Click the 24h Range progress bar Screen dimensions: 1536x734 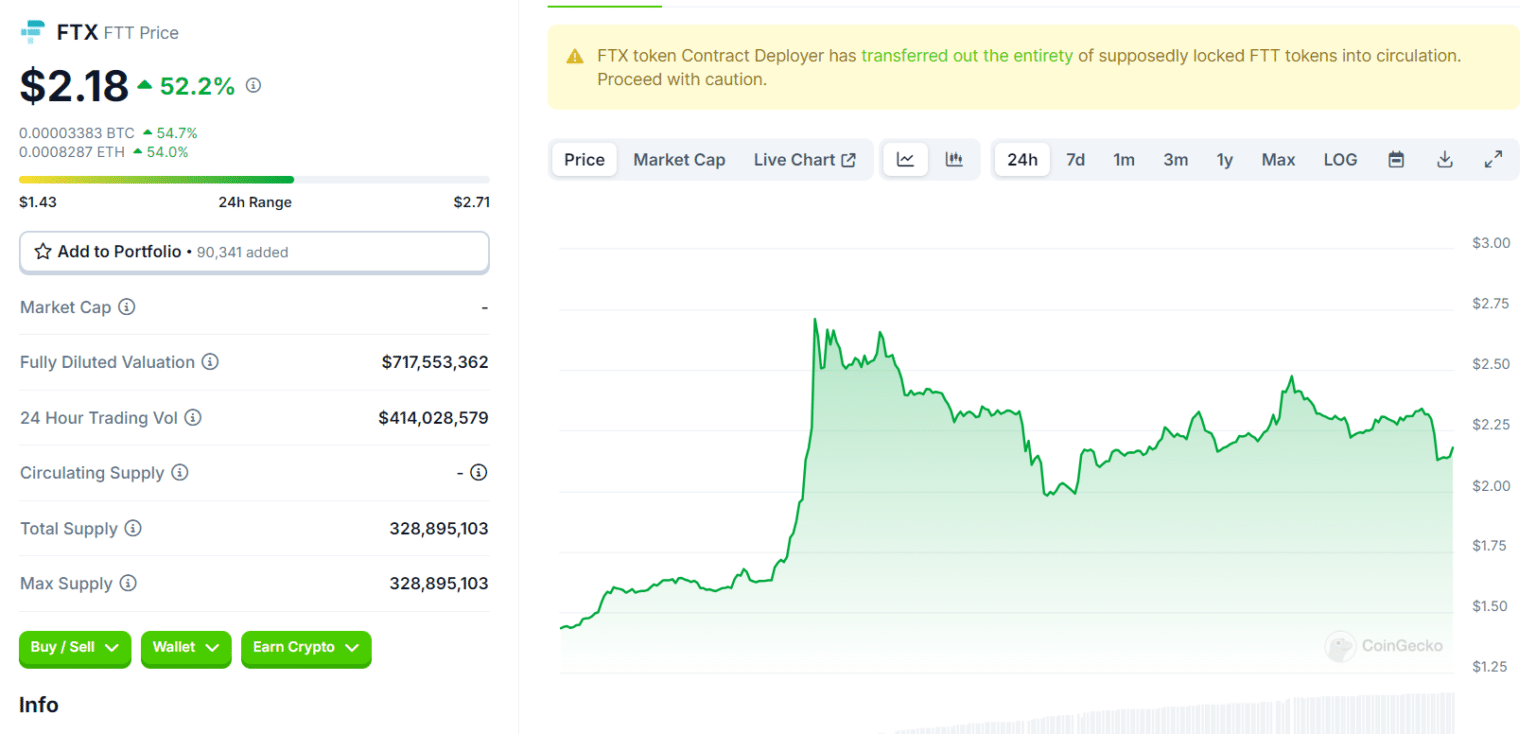254,179
